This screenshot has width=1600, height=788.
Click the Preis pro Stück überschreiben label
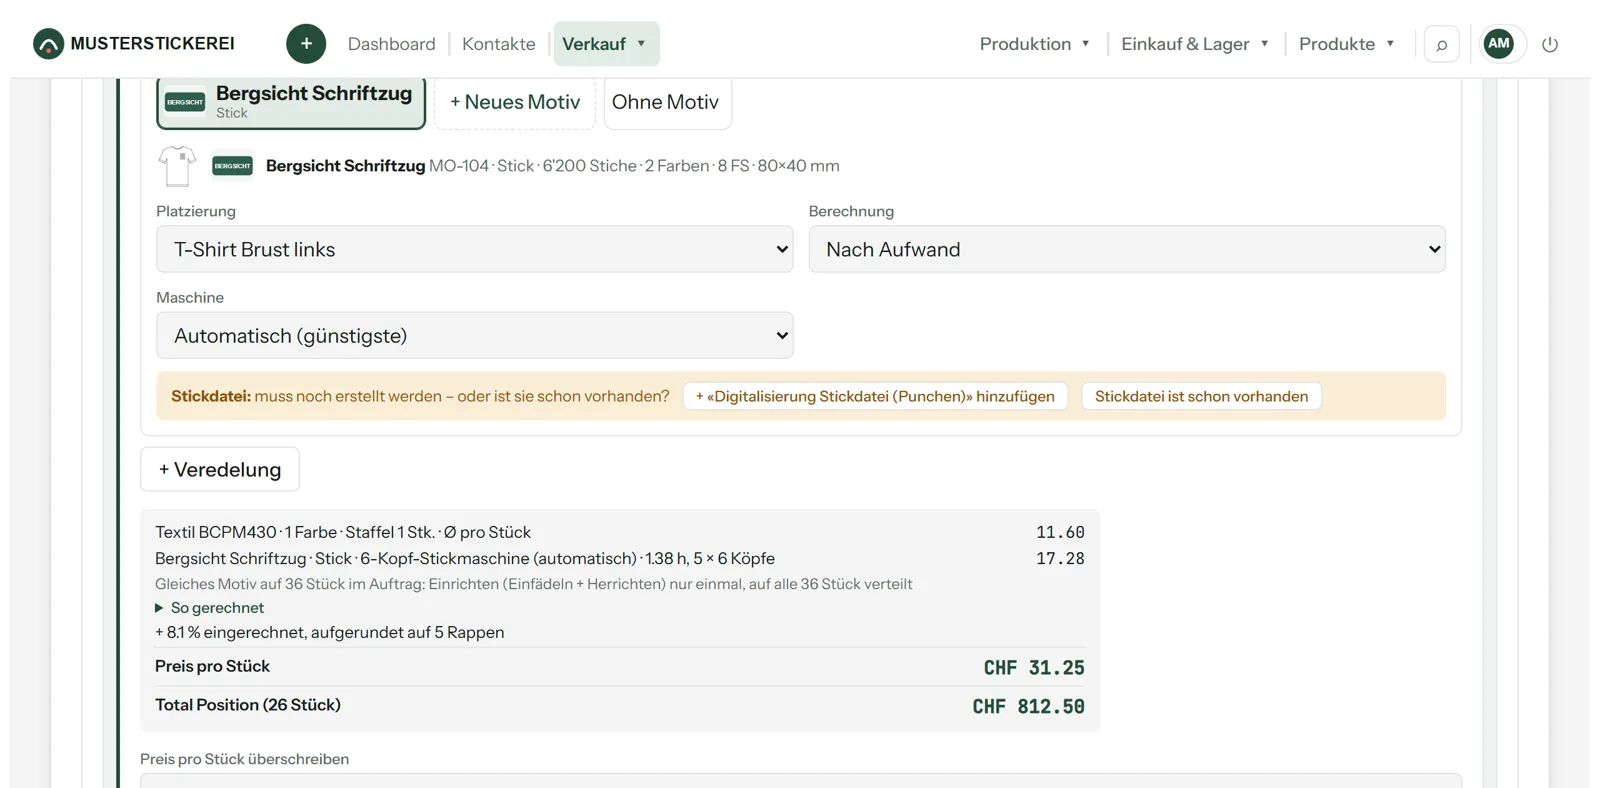[x=245, y=759]
